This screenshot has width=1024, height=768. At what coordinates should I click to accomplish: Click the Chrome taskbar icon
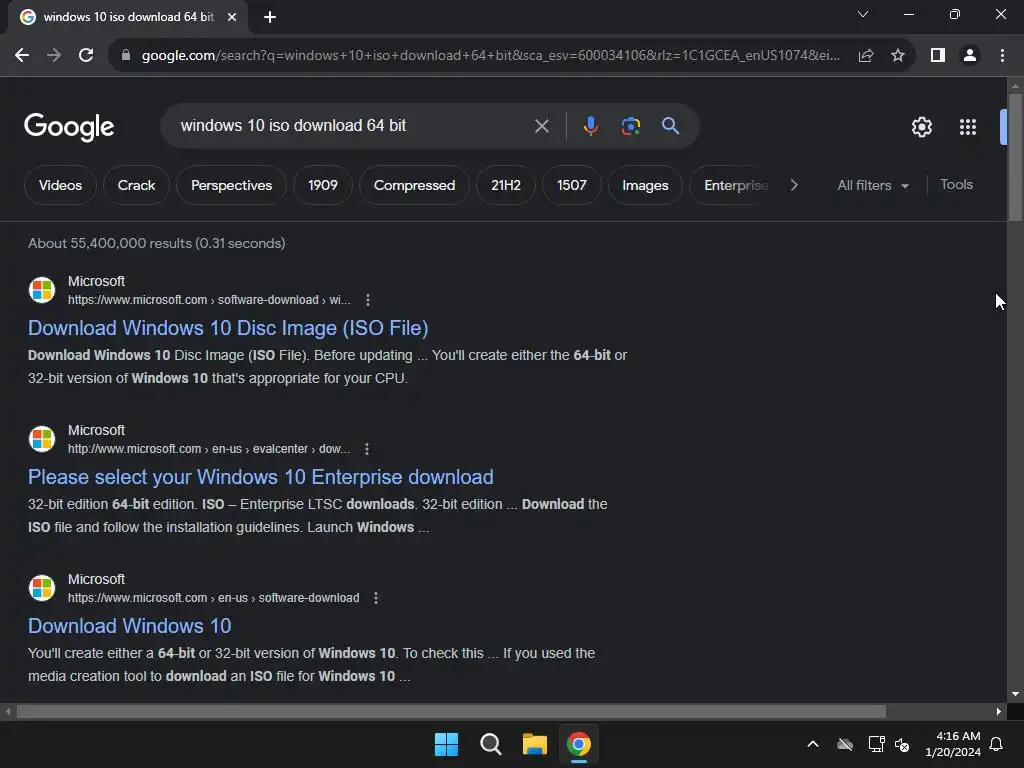tap(579, 744)
